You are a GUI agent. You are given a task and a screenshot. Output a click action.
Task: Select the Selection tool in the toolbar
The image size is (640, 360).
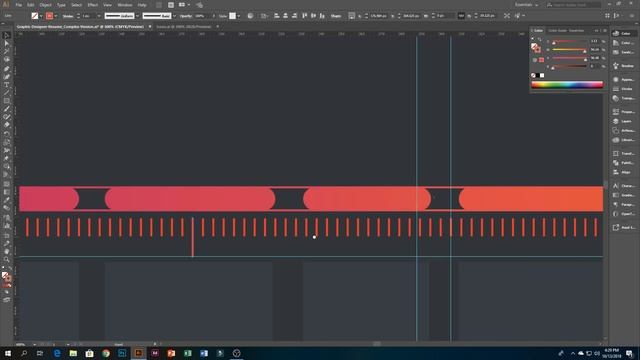point(7,36)
